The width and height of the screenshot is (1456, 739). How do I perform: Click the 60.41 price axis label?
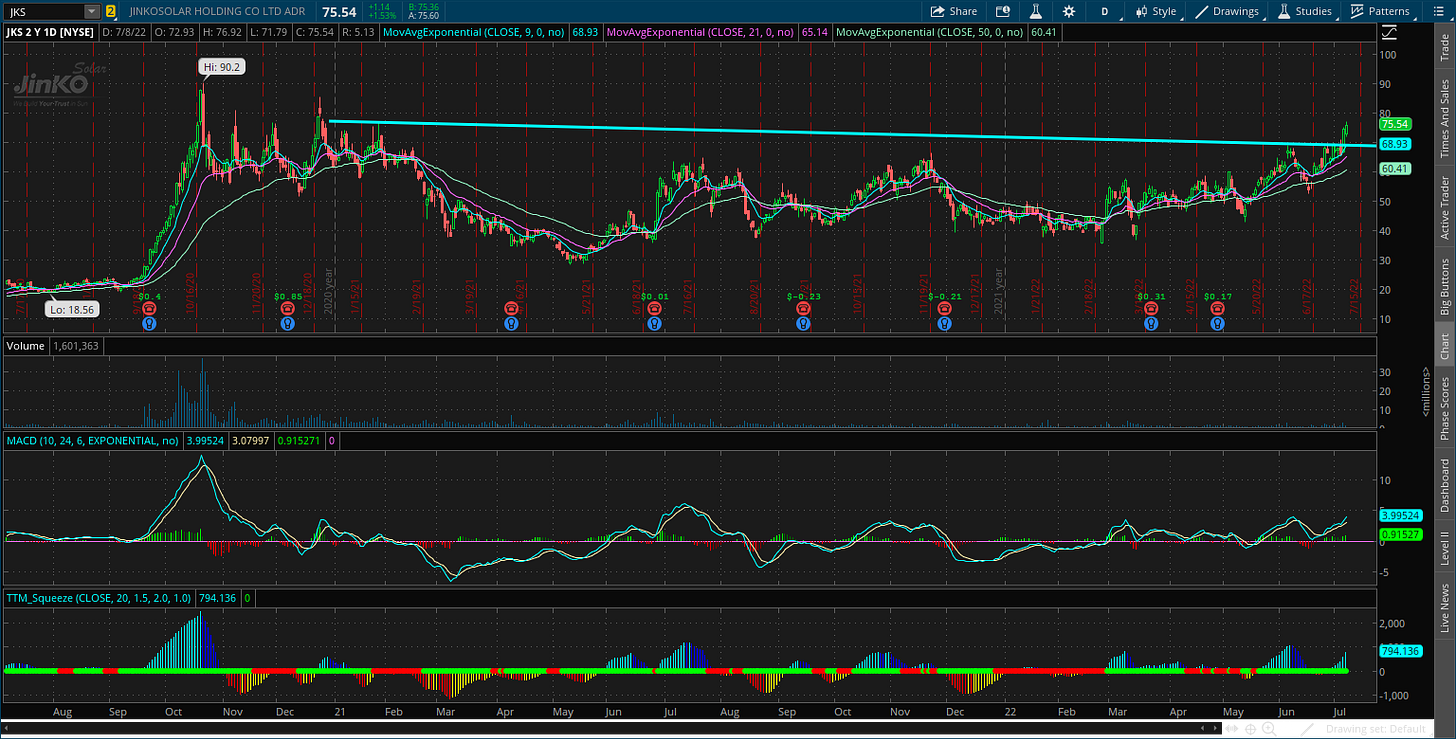1394,169
